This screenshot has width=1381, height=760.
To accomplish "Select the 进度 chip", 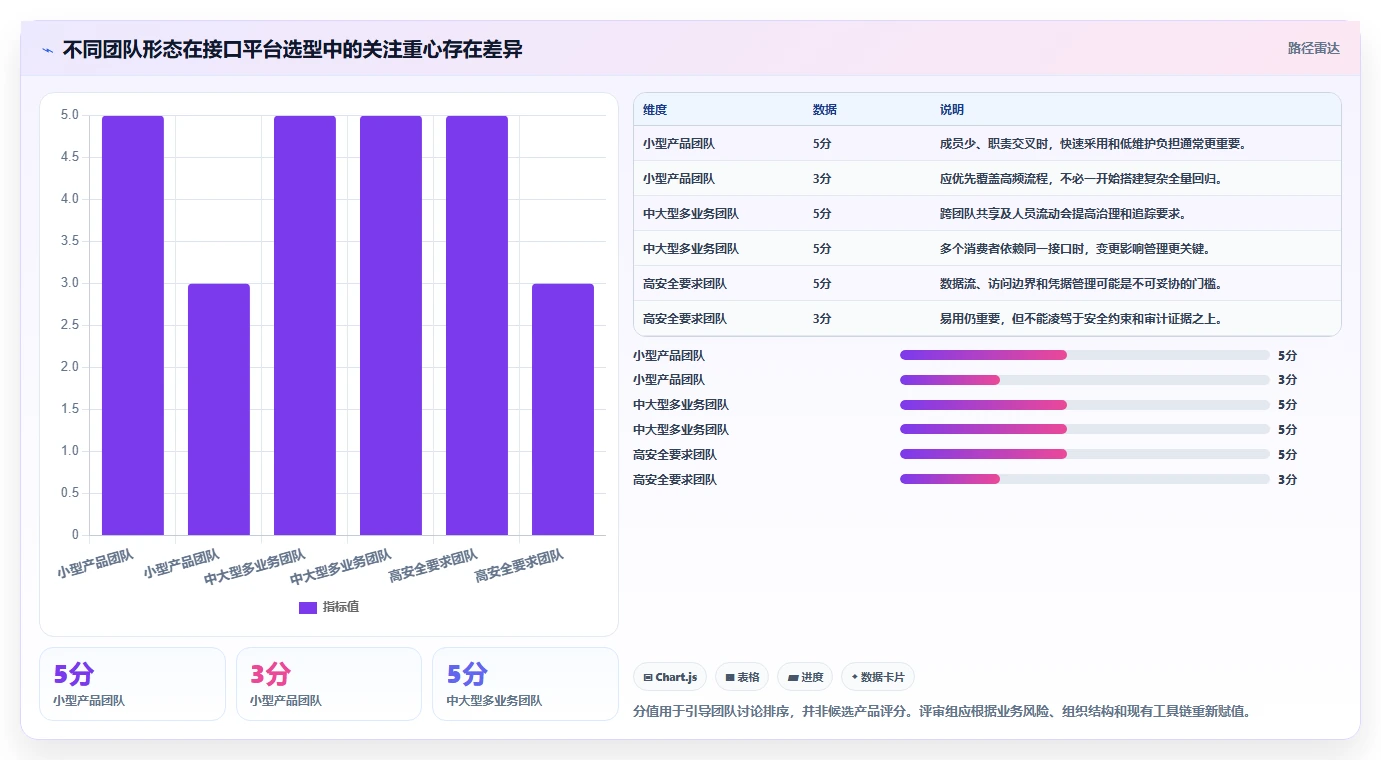I will [805, 677].
